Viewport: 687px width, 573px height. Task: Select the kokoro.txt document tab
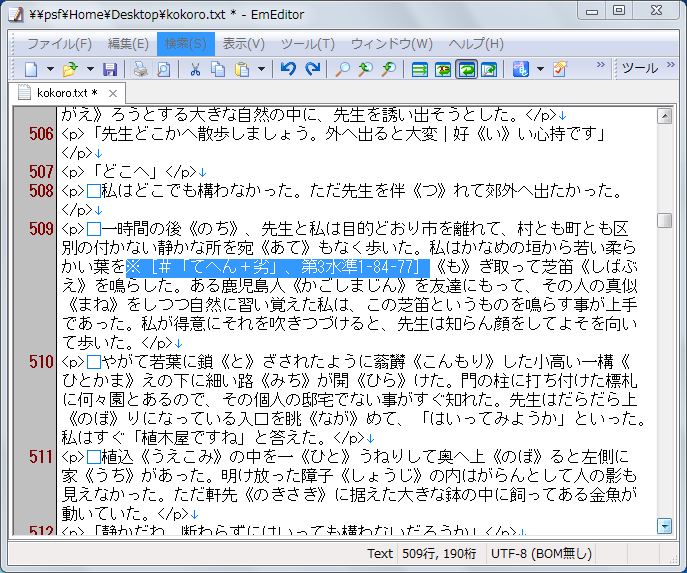(67, 93)
